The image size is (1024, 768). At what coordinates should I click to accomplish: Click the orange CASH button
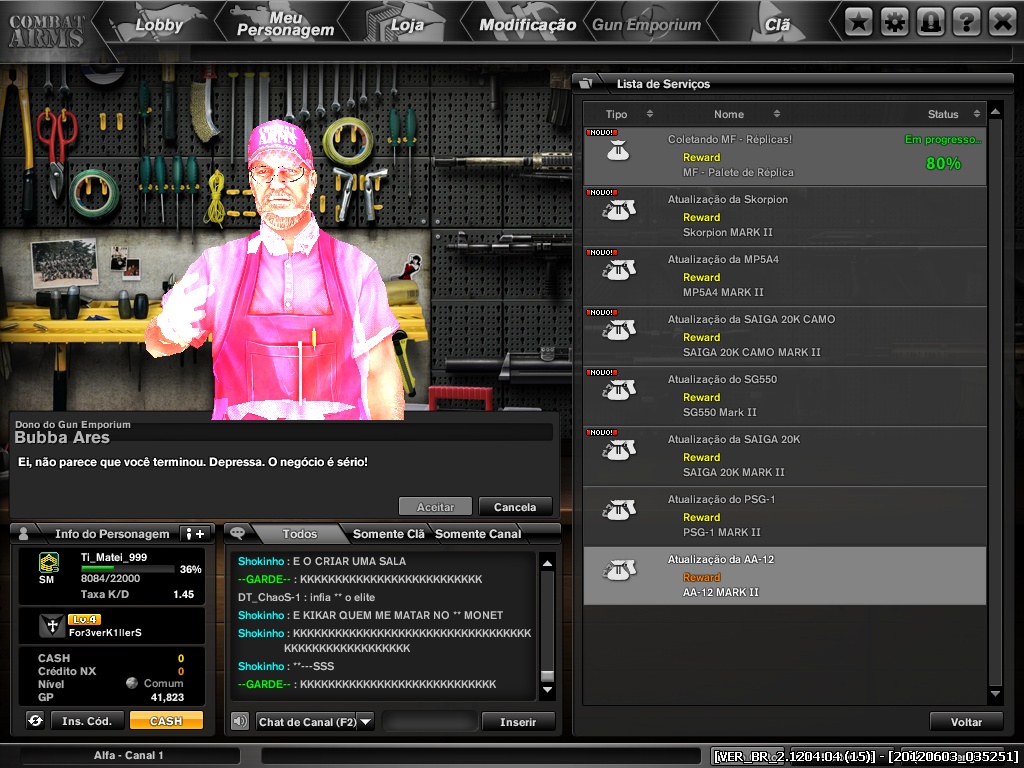pyautogui.click(x=166, y=720)
